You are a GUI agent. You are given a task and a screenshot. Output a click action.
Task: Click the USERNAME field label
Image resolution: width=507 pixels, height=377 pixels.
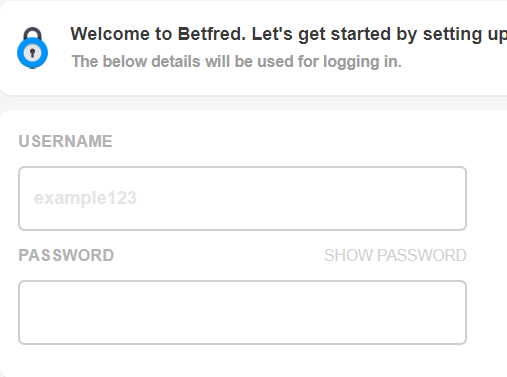[x=65, y=141]
